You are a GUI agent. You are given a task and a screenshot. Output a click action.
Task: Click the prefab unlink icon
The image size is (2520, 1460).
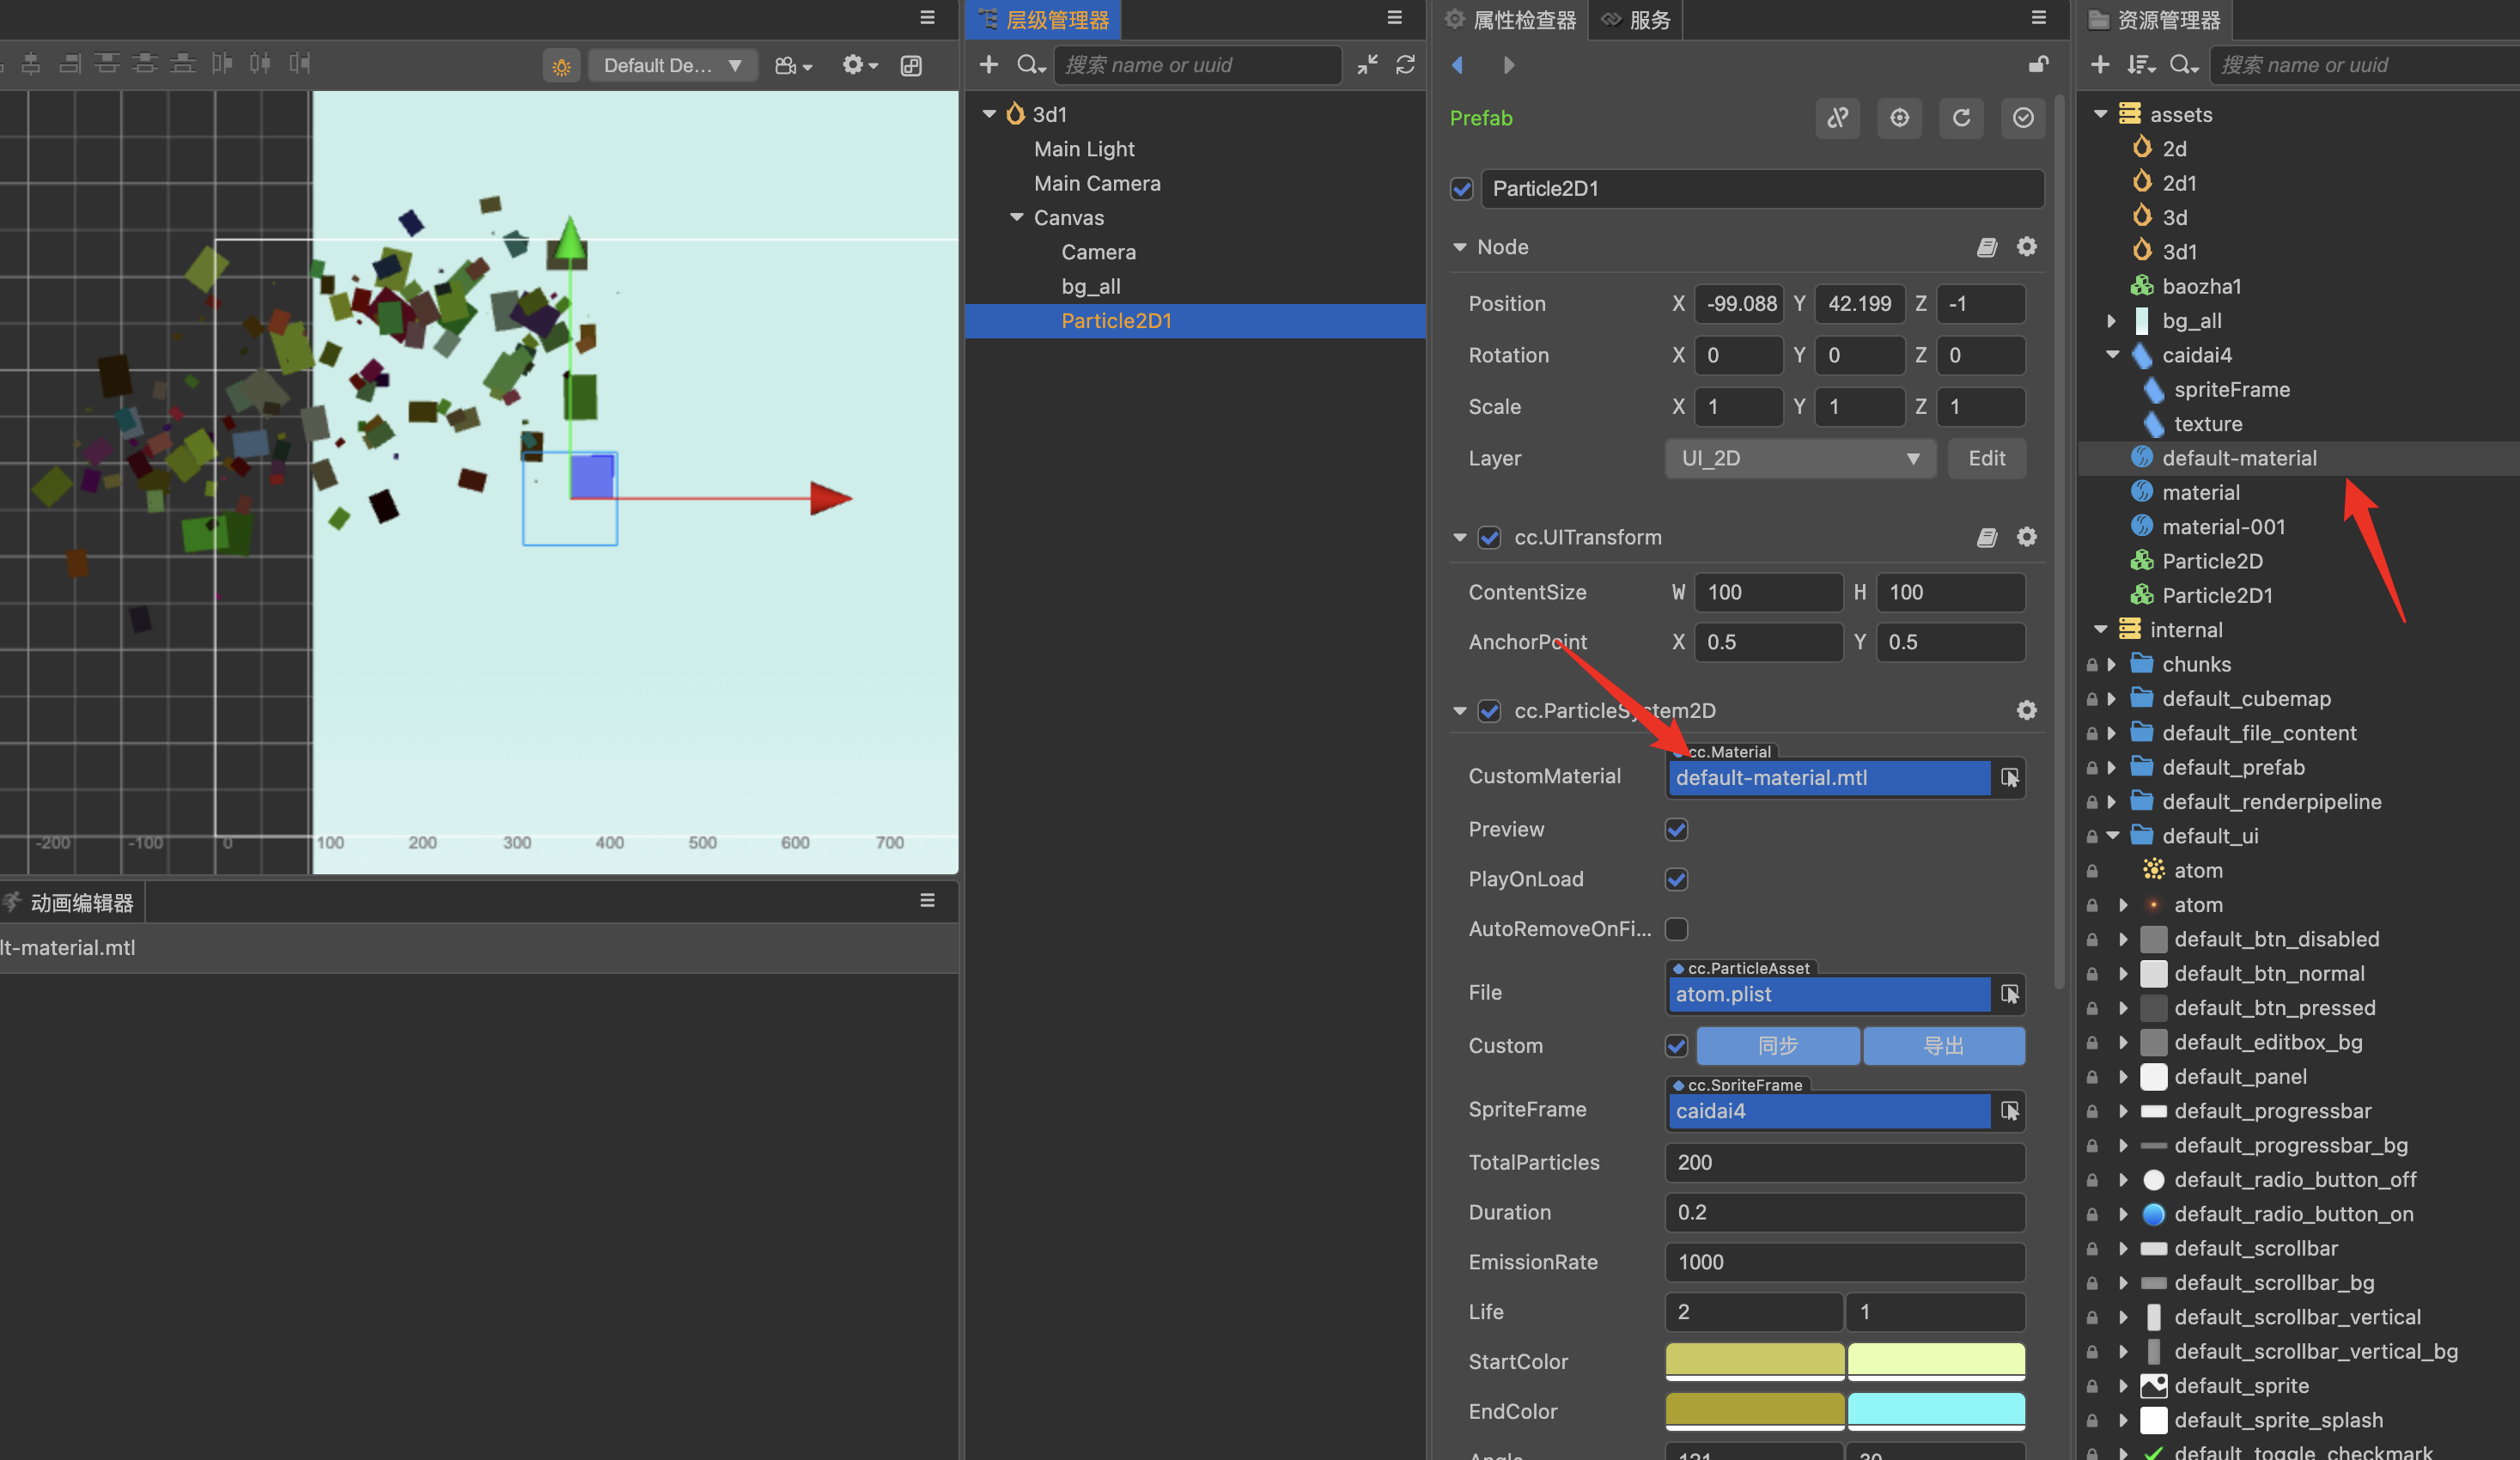click(1837, 118)
